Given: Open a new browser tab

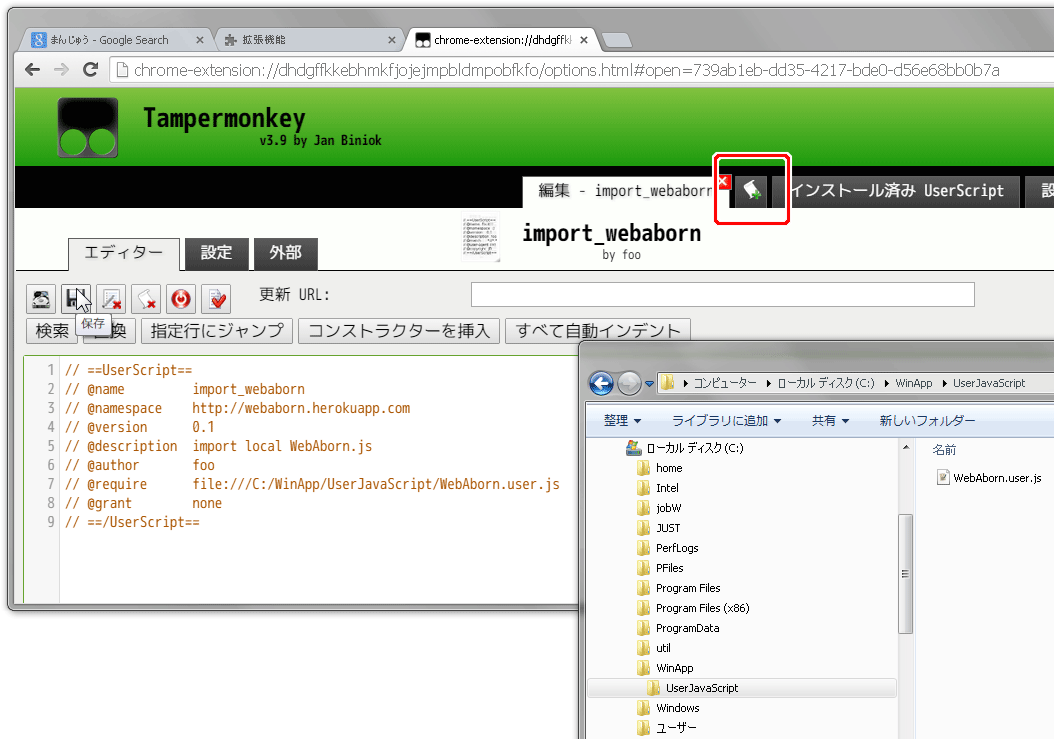Looking at the screenshot, I should (x=616, y=41).
